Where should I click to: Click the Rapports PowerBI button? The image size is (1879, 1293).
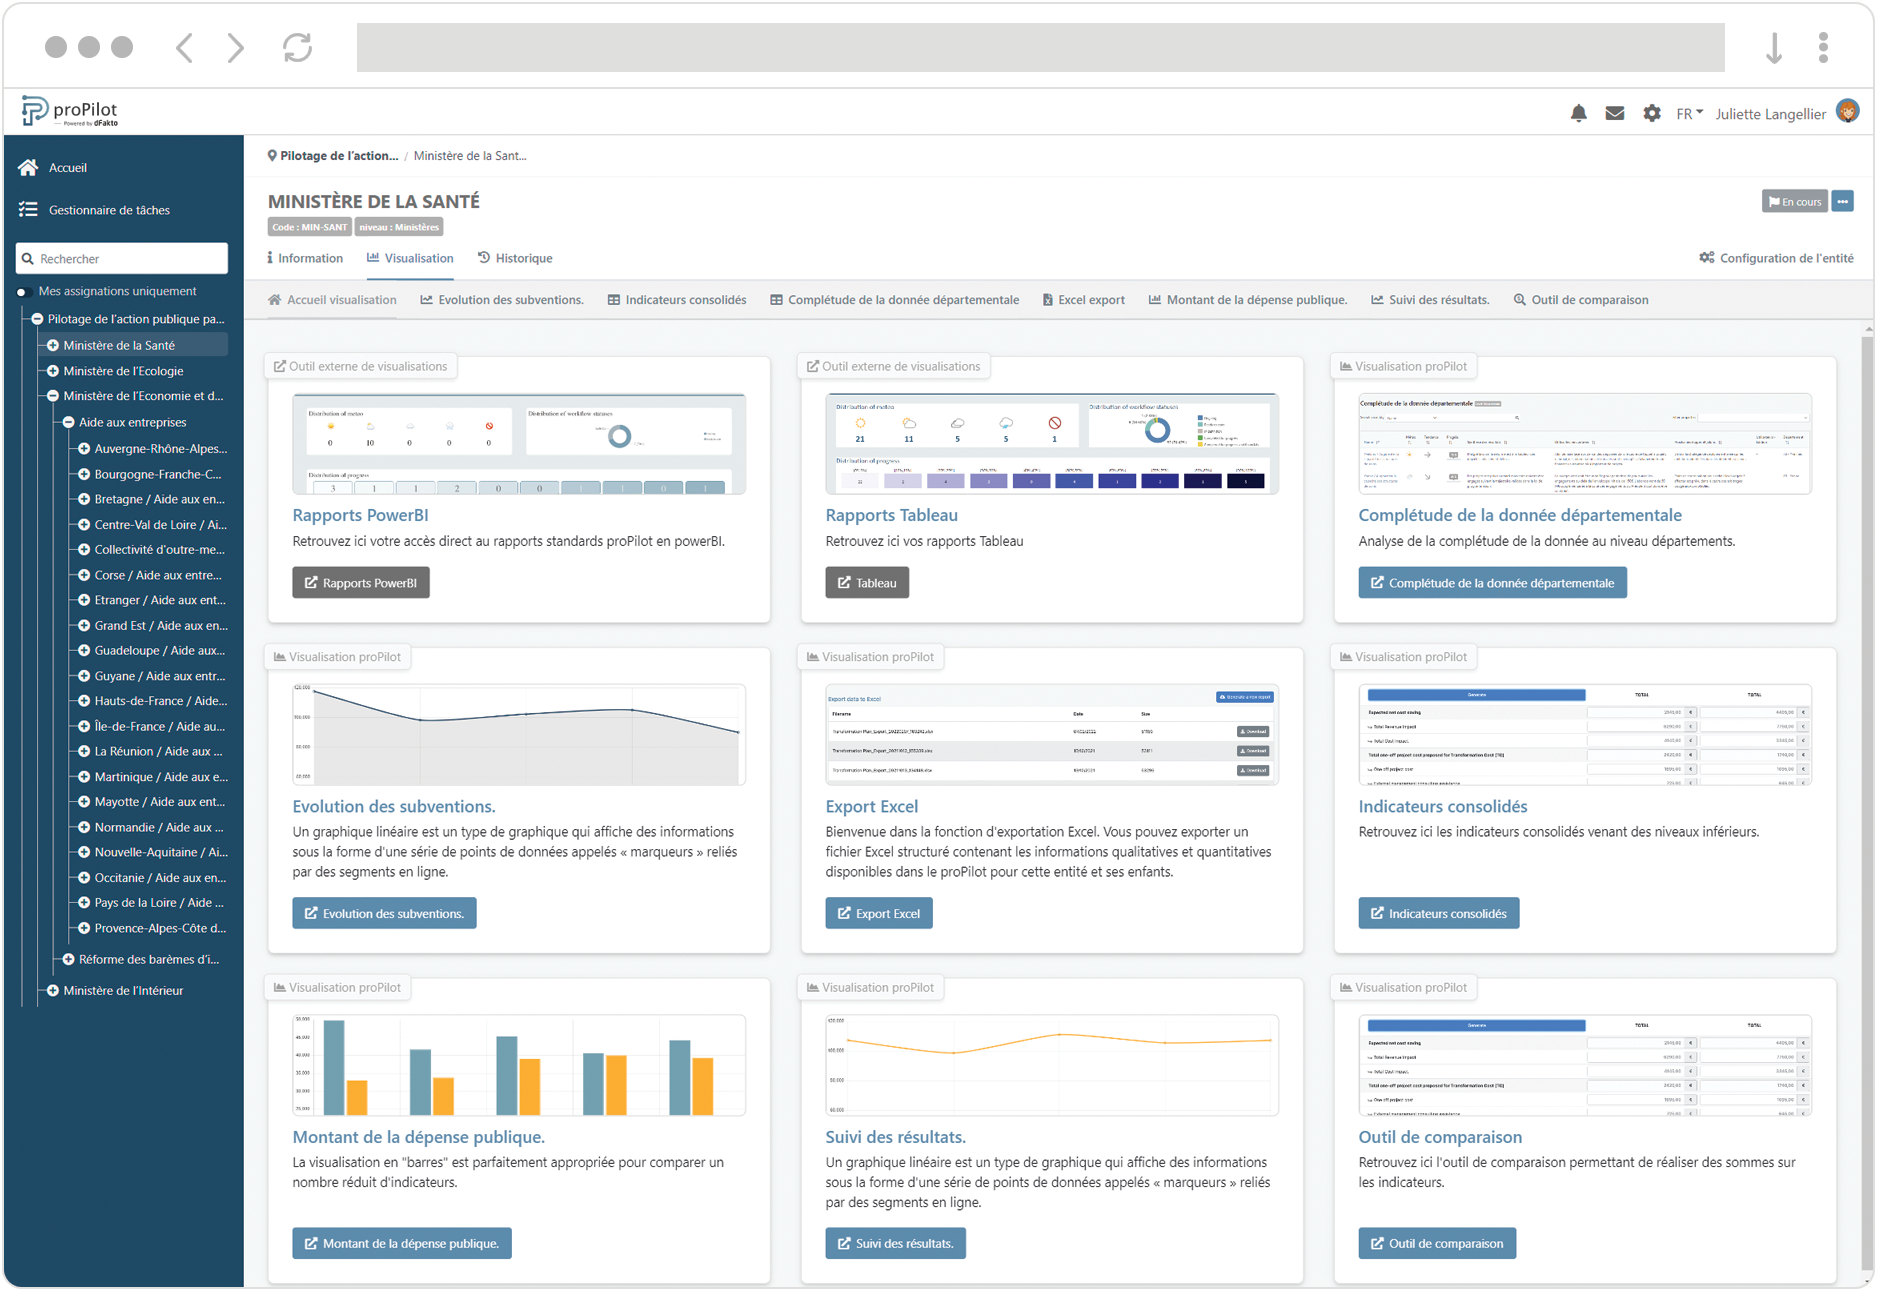coord(361,583)
